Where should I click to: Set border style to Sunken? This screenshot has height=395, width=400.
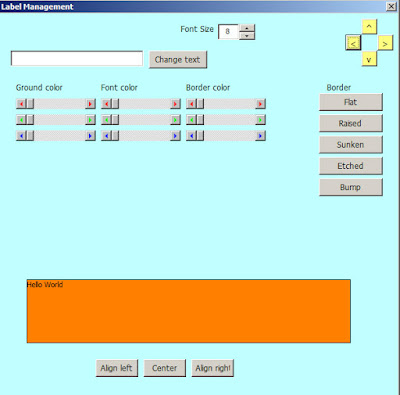coord(351,145)
